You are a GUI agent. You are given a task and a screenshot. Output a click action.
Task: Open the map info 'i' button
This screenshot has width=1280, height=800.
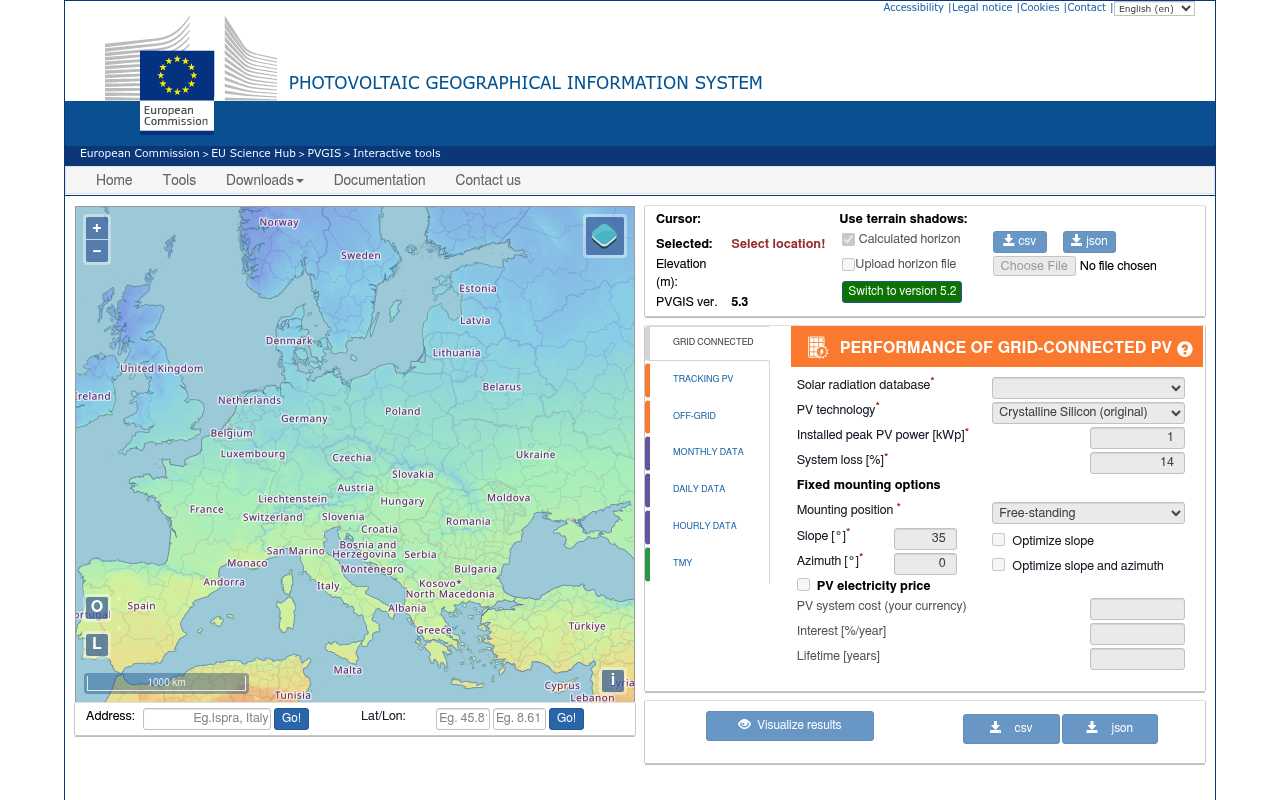point(613,680)
